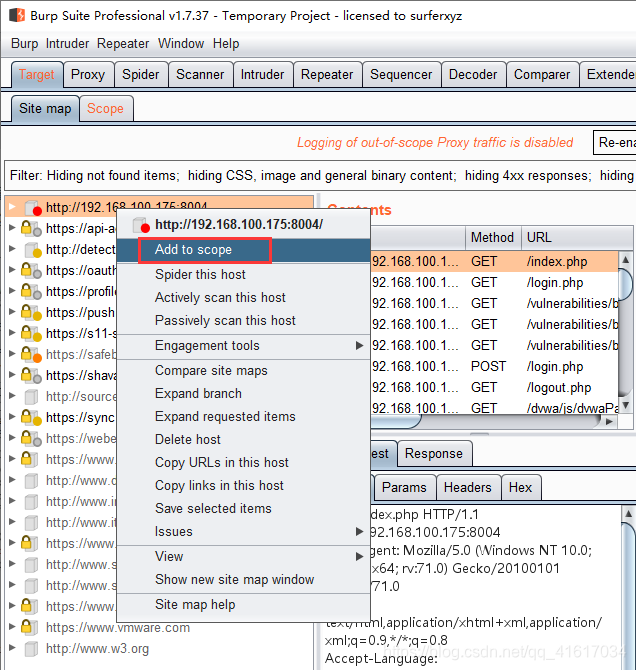Open the Headers tab
Image resolution: width=636 pixels, height=670 pixels.
(x=468, y=488)
